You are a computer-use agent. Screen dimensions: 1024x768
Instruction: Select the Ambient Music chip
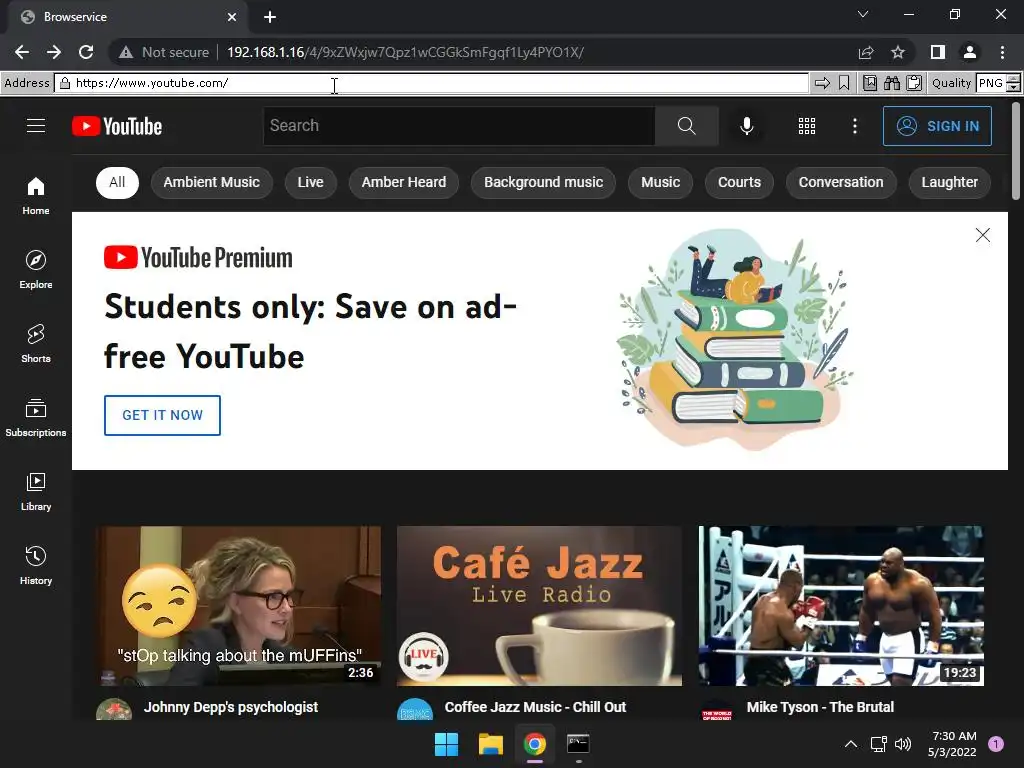point(212,182)
